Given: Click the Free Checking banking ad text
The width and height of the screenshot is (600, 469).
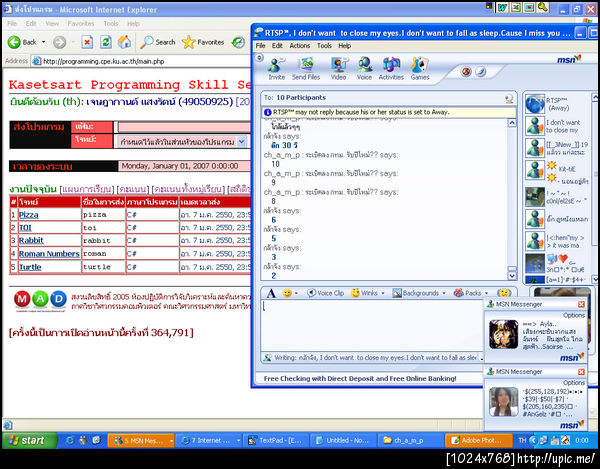Looking at the screenshot, I should coord(360,378).
